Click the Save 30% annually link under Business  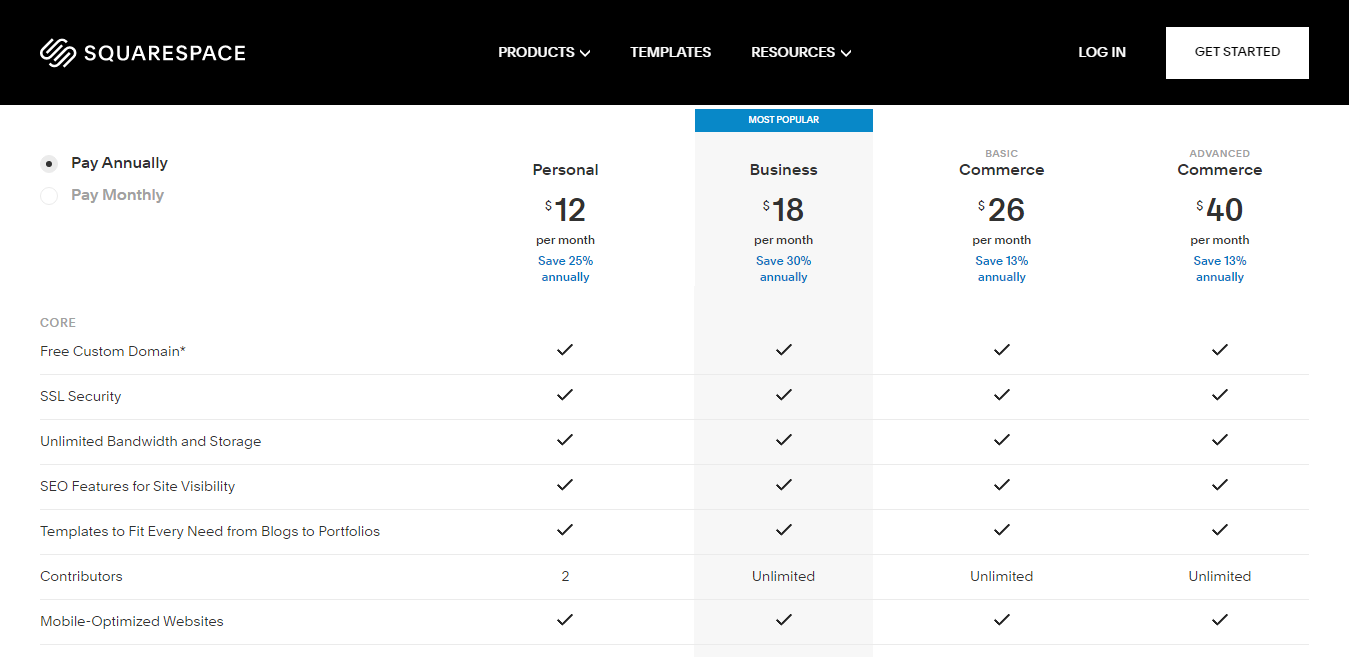783,268
